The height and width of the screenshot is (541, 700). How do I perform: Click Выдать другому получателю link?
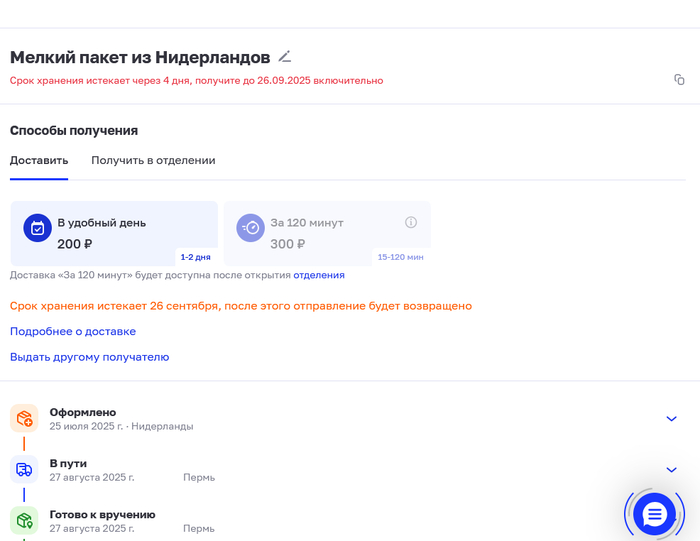[x=90, y=357]
